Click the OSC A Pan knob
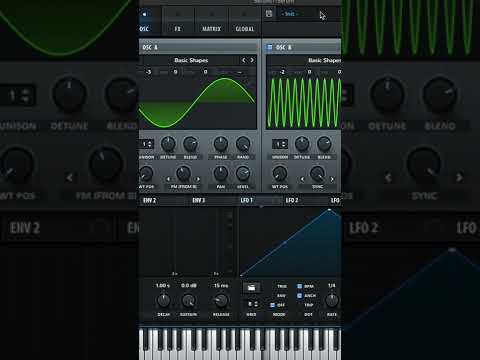 pos(221,174)
